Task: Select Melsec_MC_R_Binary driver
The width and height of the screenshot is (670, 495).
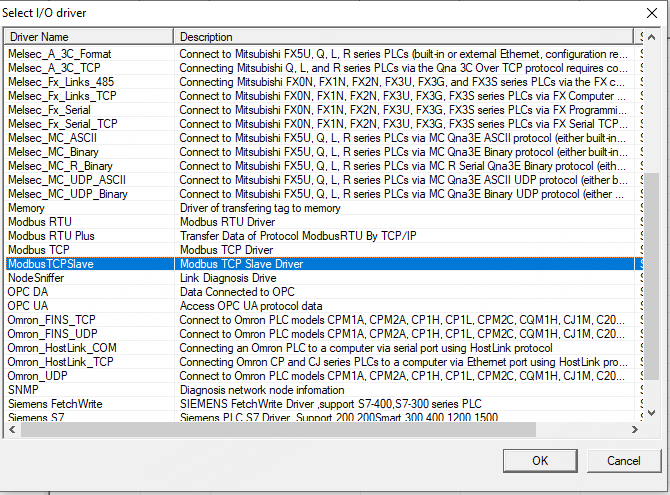Action: coord(60,166)
